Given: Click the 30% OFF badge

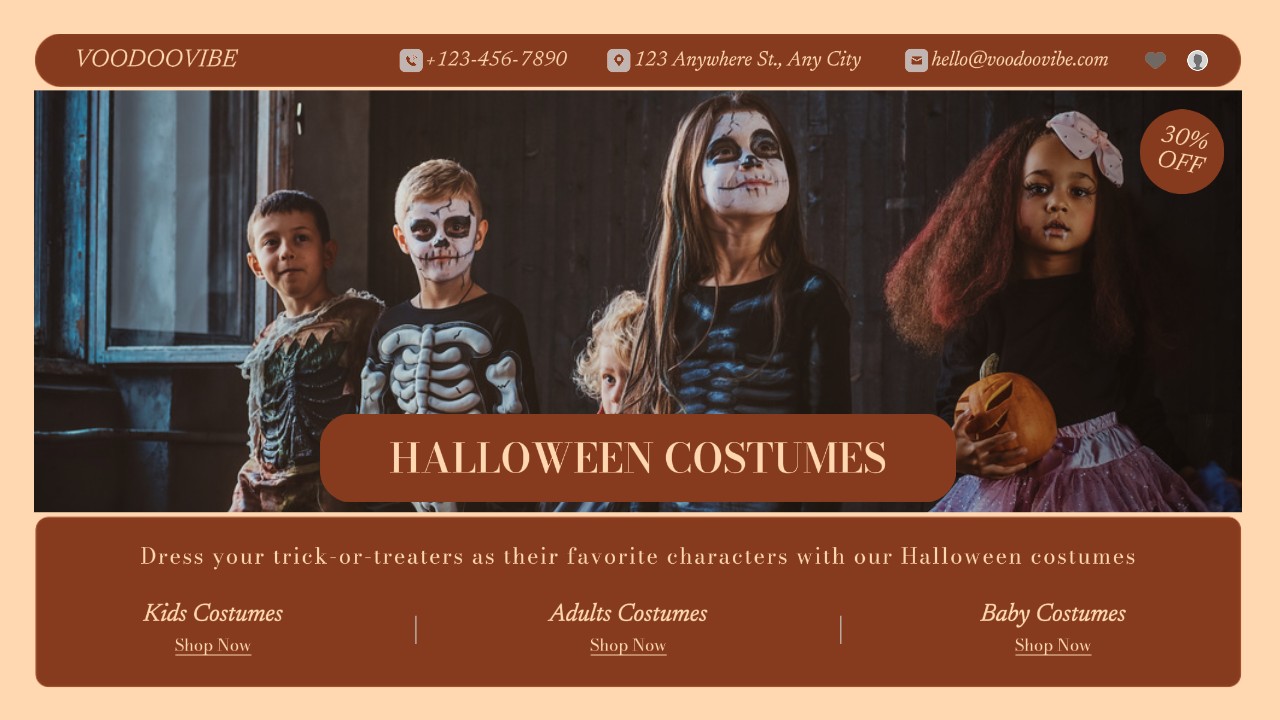Looking at the screenshot, I should pyautogui.click(x=1182, y=151).
